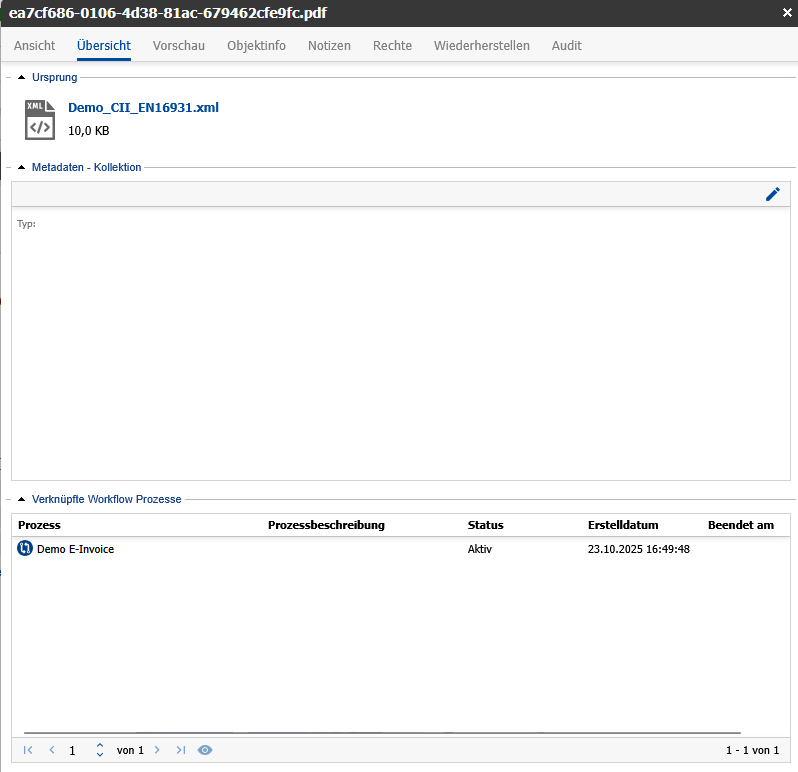Switch to the Vorschau tab
This screenshot has height=772, width=798.
point(179,46)
